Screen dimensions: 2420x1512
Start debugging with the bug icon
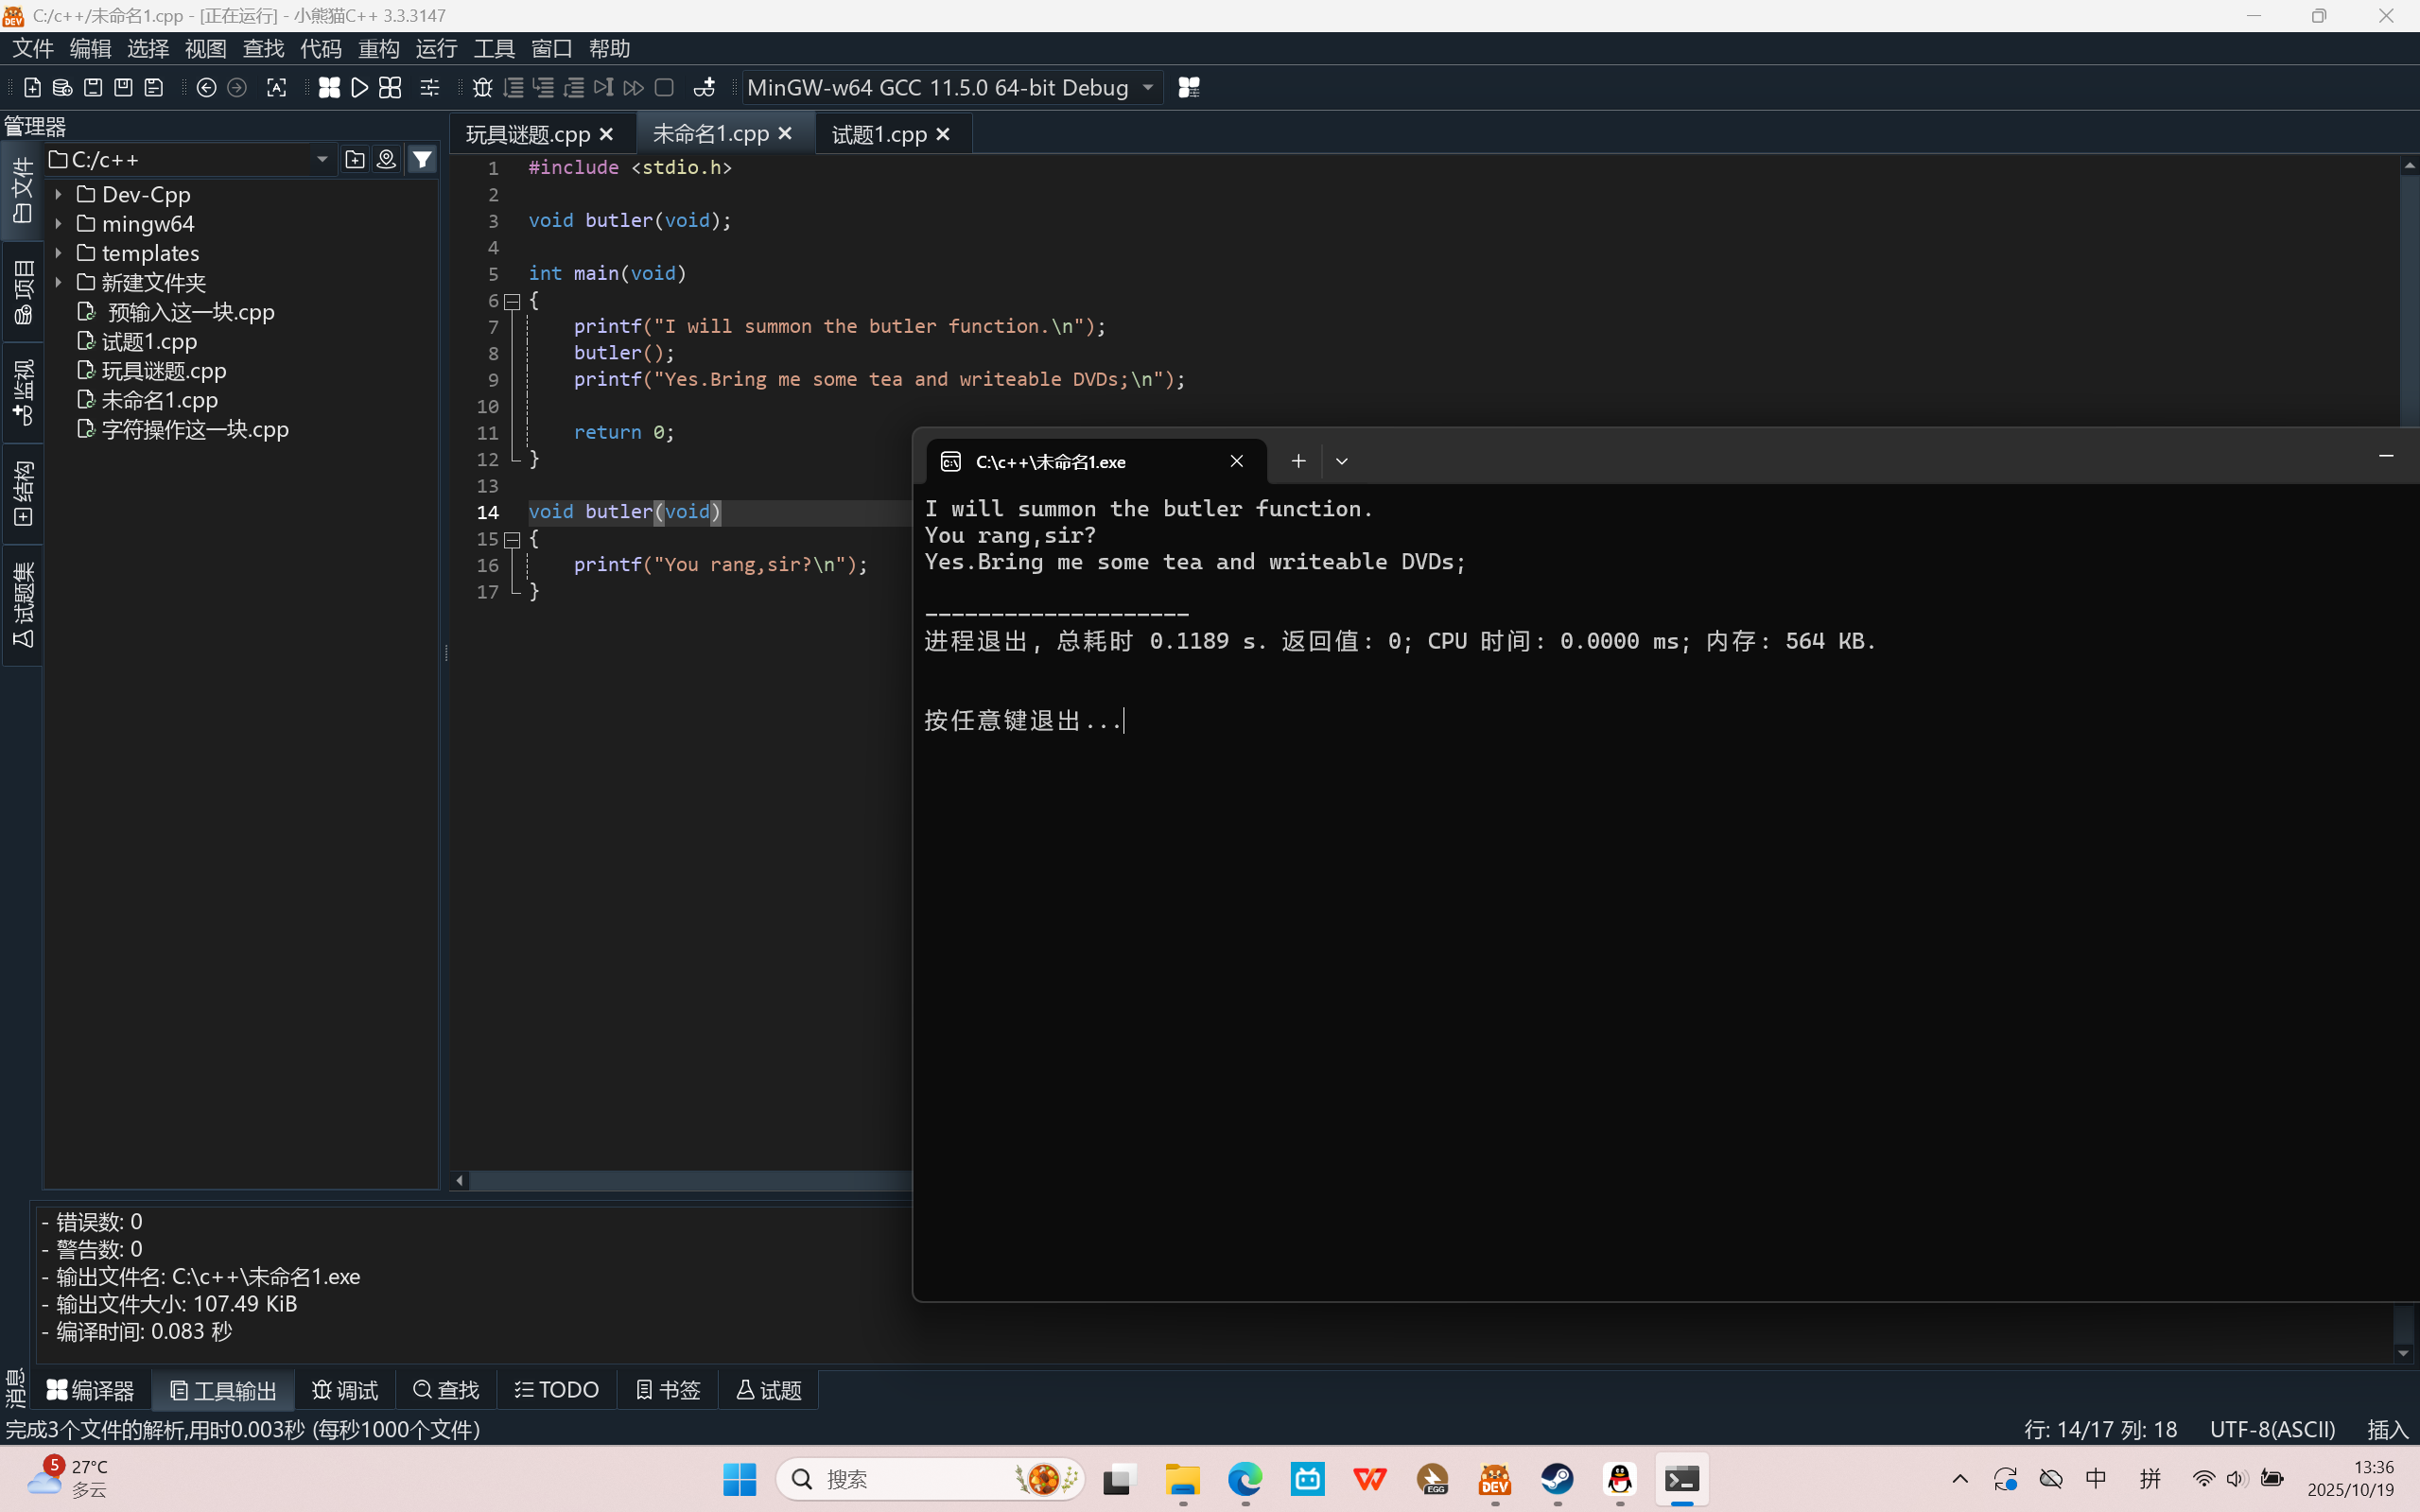pos(482,88)
